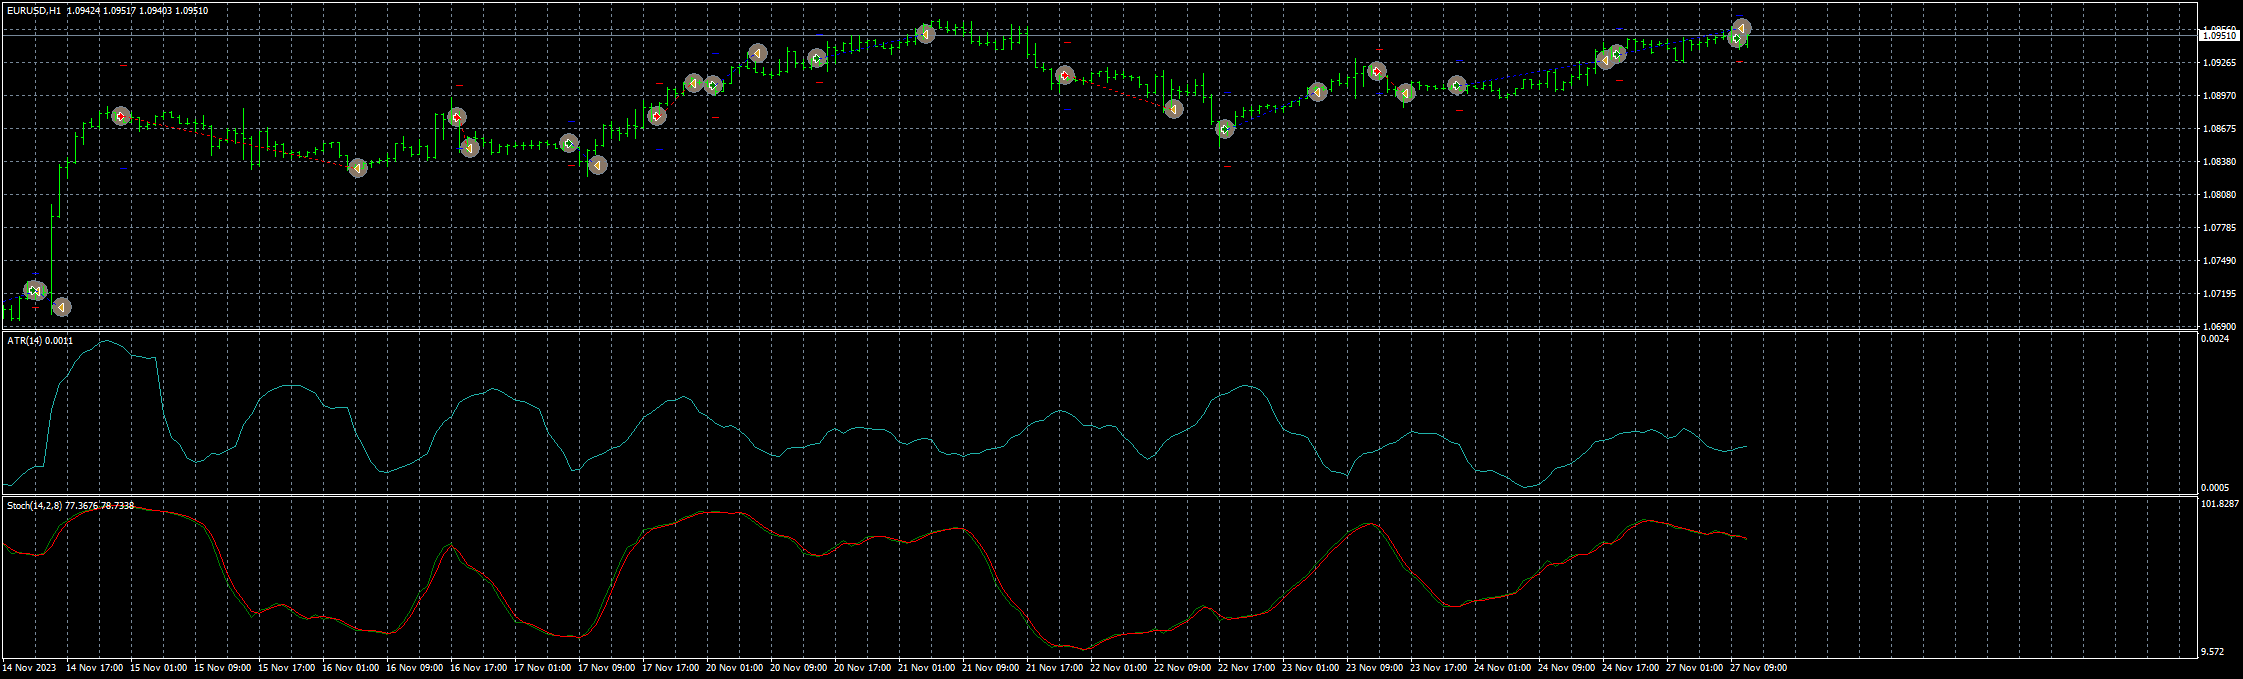Viewport: 2243px width, 679px height.
Task: Click the 15 Nov 17:00 time axis label
Action: 286,667
